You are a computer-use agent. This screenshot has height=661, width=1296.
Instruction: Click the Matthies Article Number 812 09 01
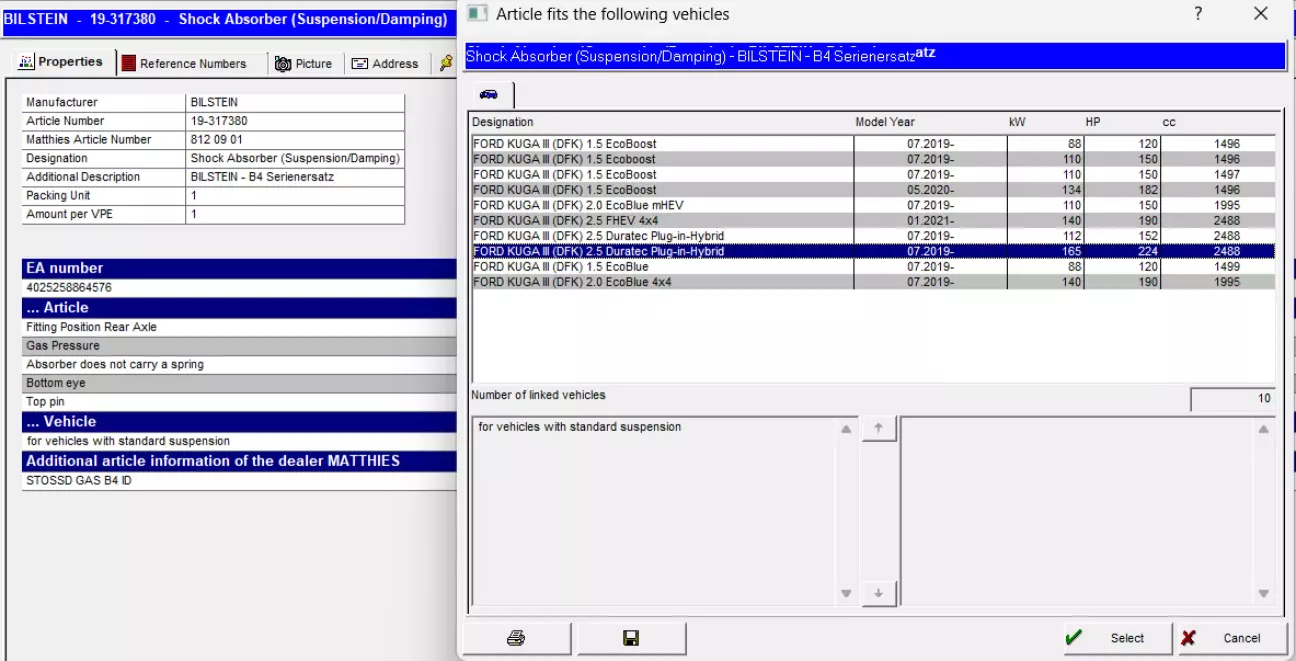tap(295, 140)
